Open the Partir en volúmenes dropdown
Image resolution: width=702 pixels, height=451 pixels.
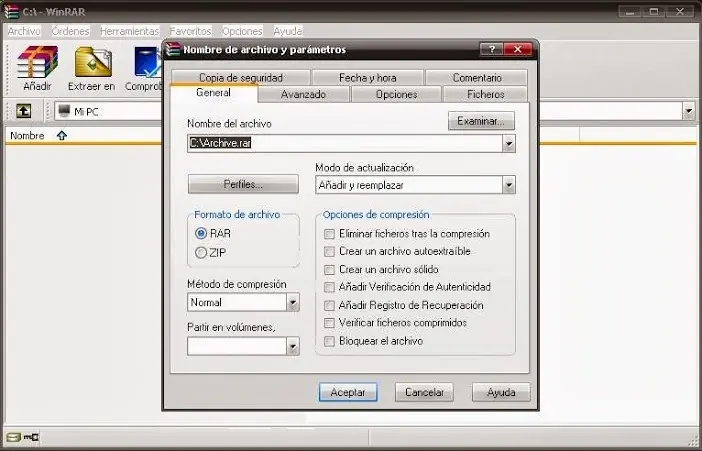point(293,347)
